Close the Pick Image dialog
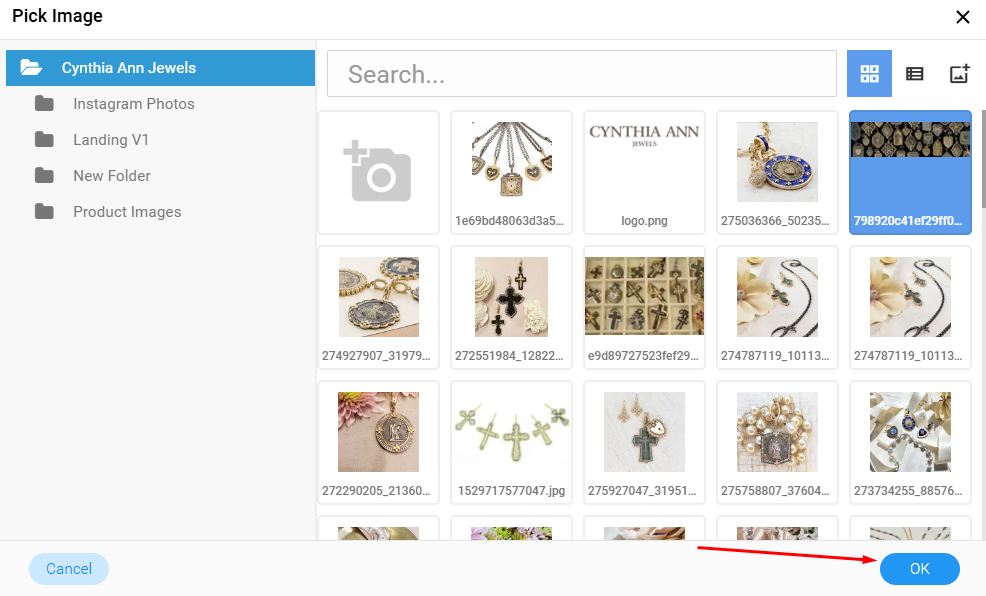Viewport: 986px width, 596px height. click(x=963, y=17)
